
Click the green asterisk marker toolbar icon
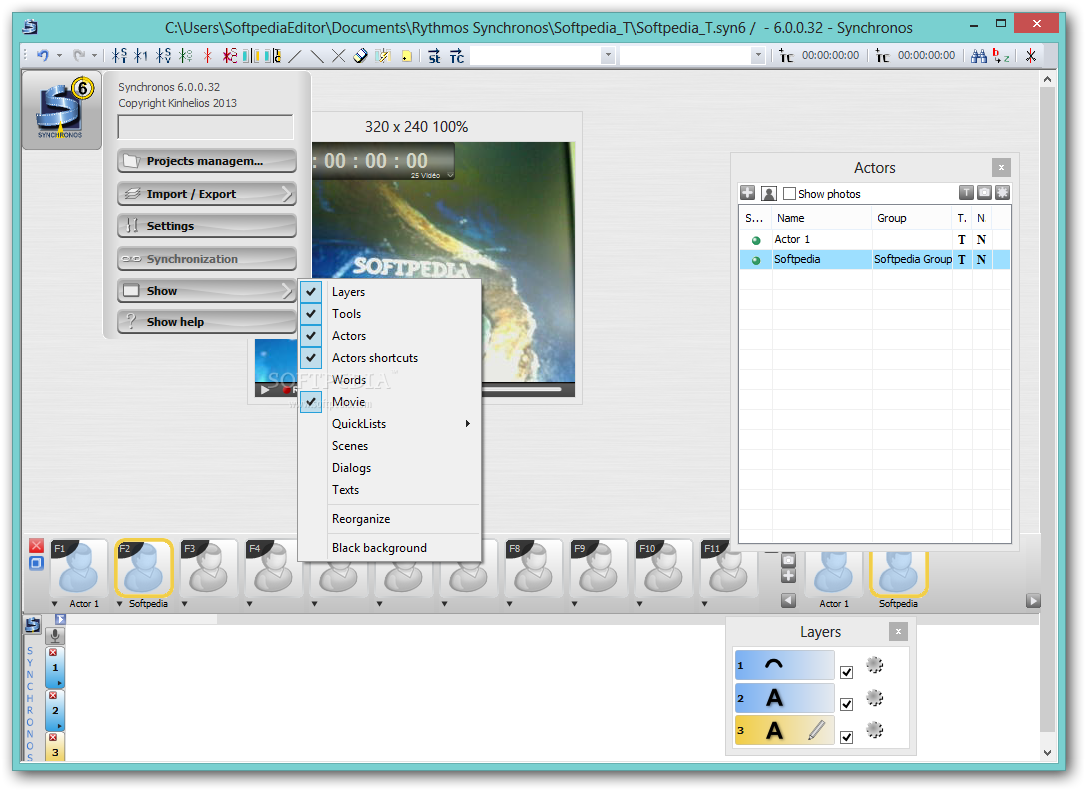coord(186,56)
